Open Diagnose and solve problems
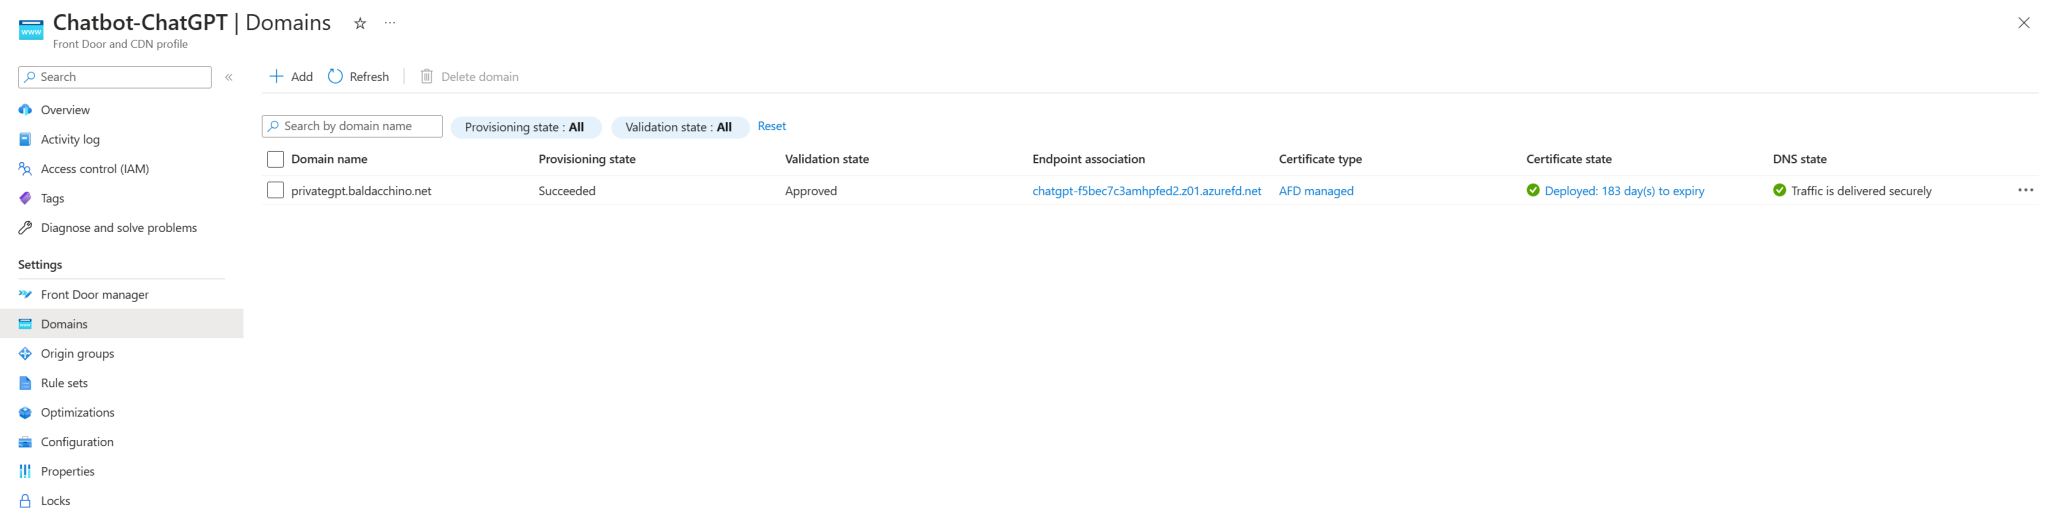Viewport: 2048px width, 521px height. [x=121, y=228]
